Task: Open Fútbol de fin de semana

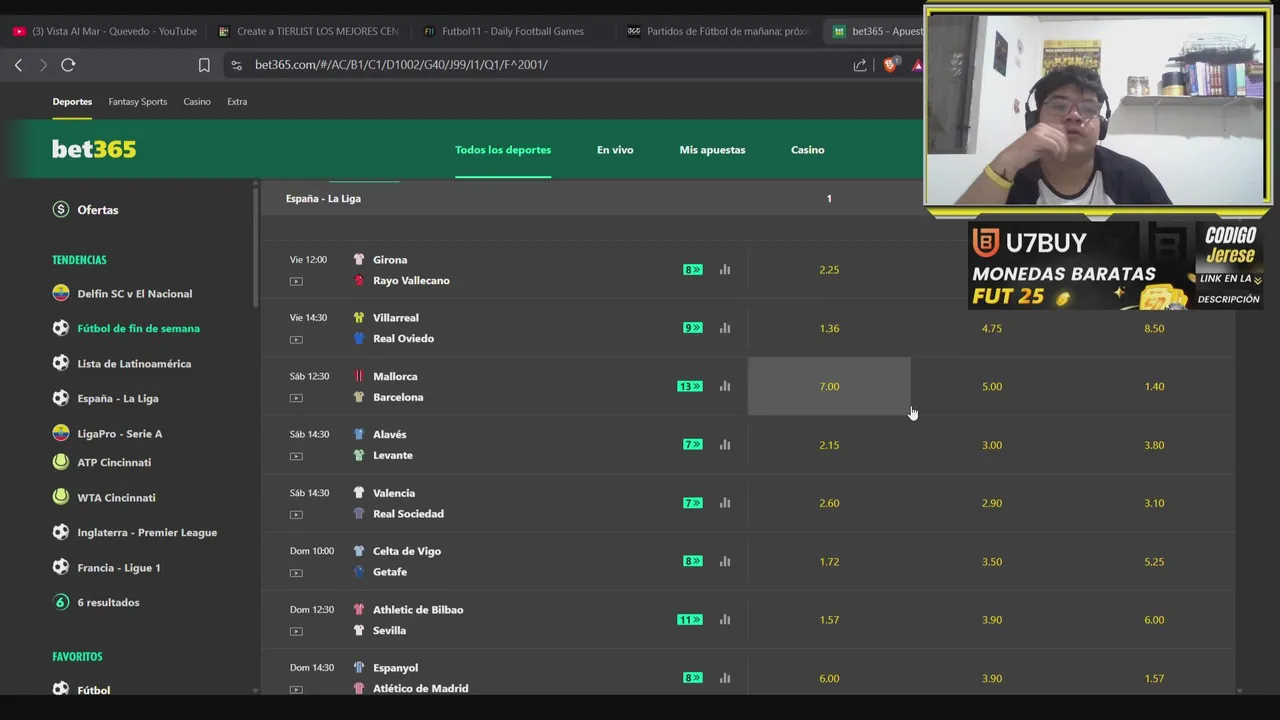Action: click(x=139, y=328)
